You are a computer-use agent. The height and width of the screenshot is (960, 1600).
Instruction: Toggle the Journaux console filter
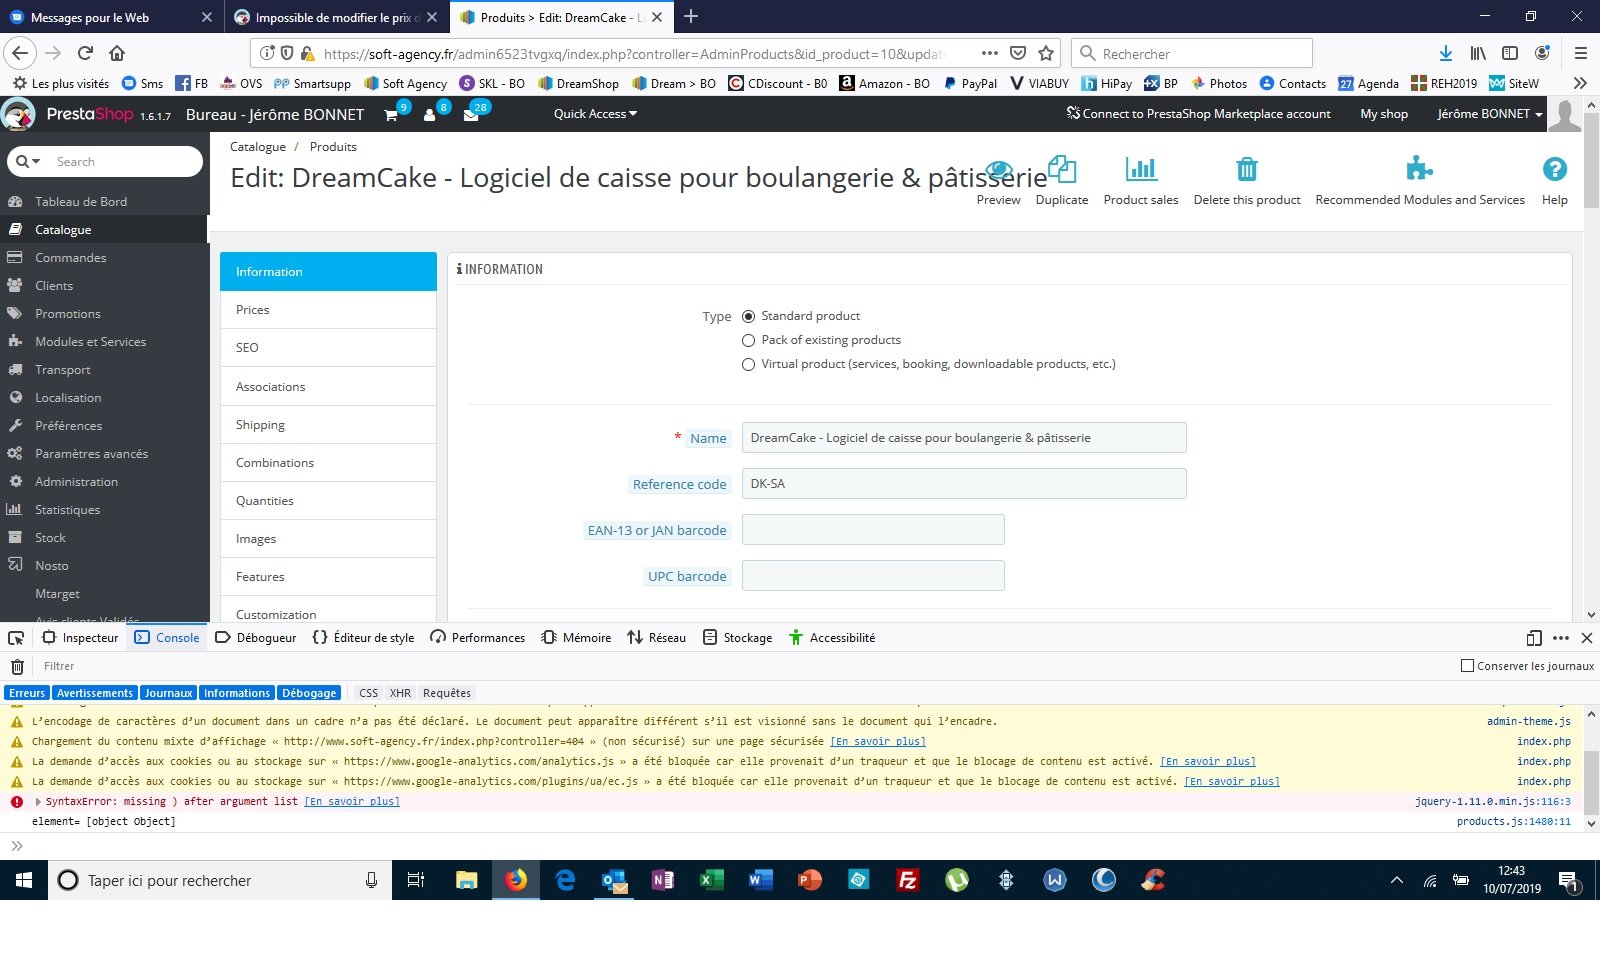pyautogui.click(x=168, y=693)
